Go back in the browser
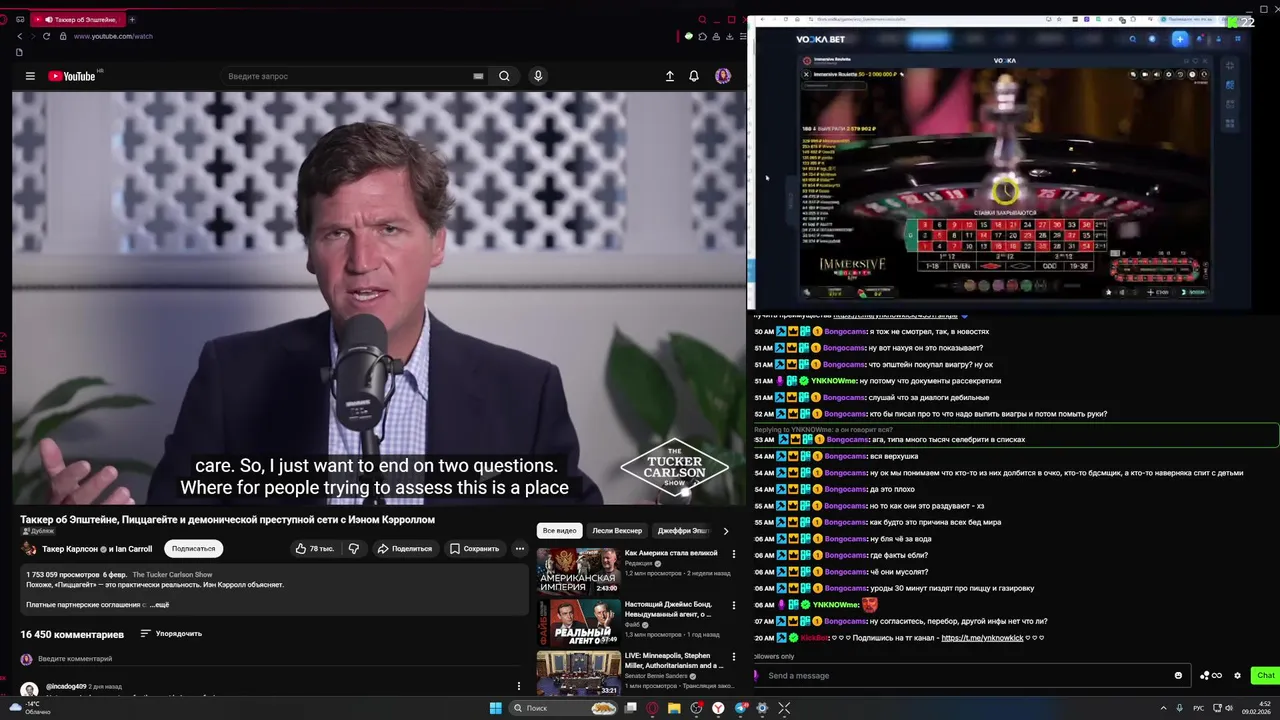 pos(19,36)
